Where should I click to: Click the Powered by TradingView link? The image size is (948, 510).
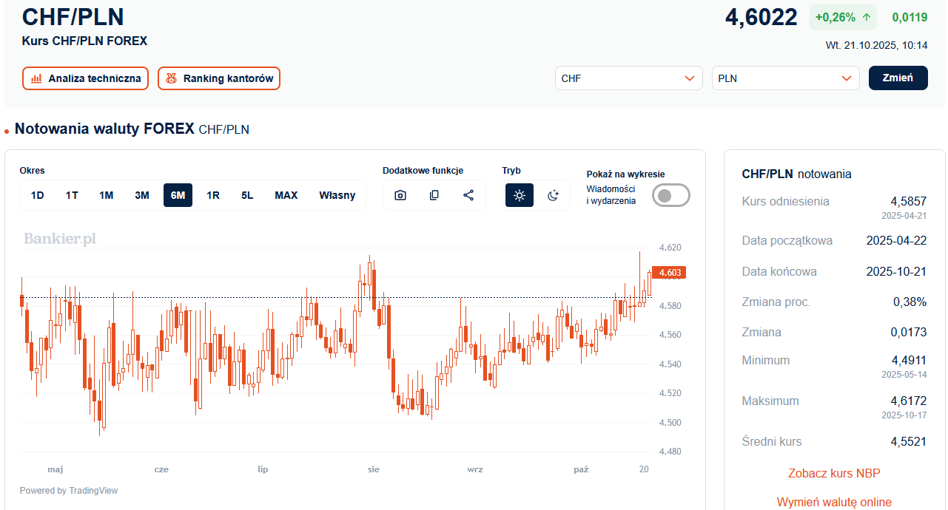click(69, 490)
